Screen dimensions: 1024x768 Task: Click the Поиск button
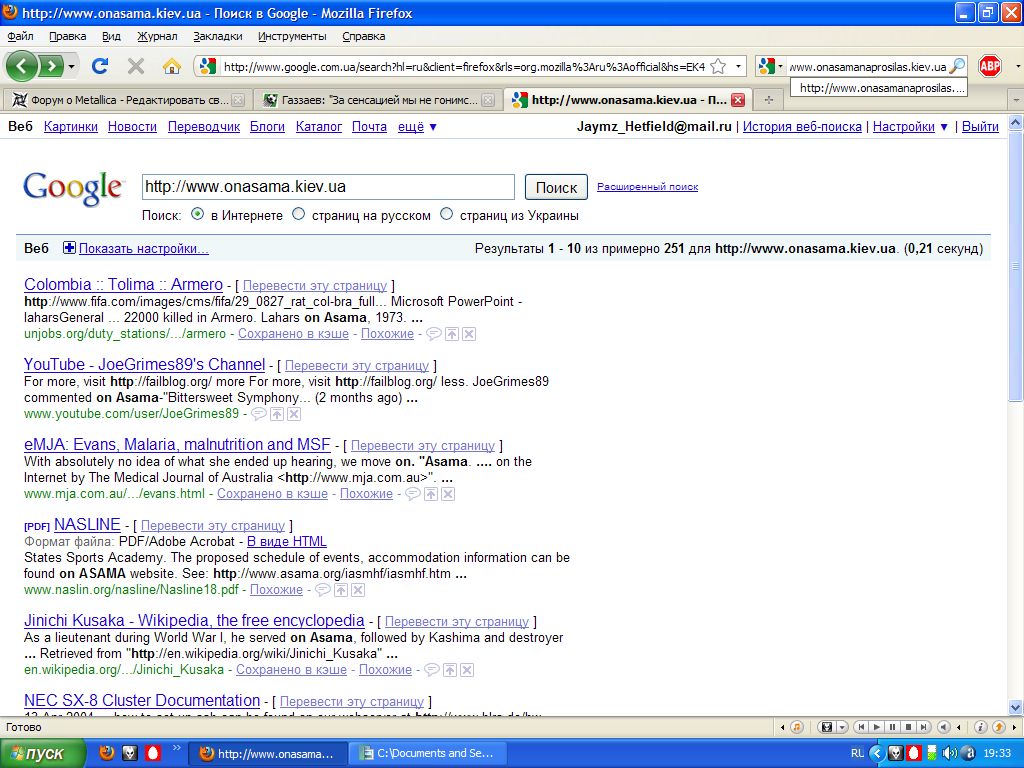point(556,187)
